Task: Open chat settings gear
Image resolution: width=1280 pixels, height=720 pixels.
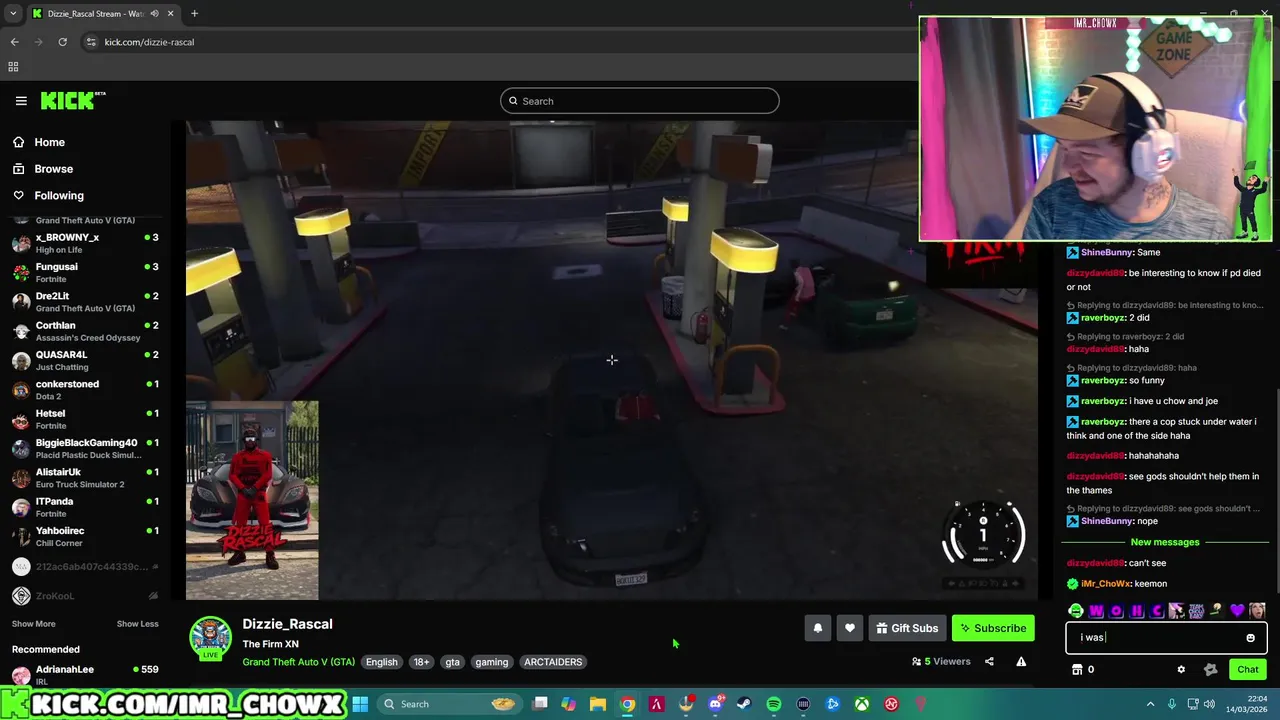Action: (1181, 670)
